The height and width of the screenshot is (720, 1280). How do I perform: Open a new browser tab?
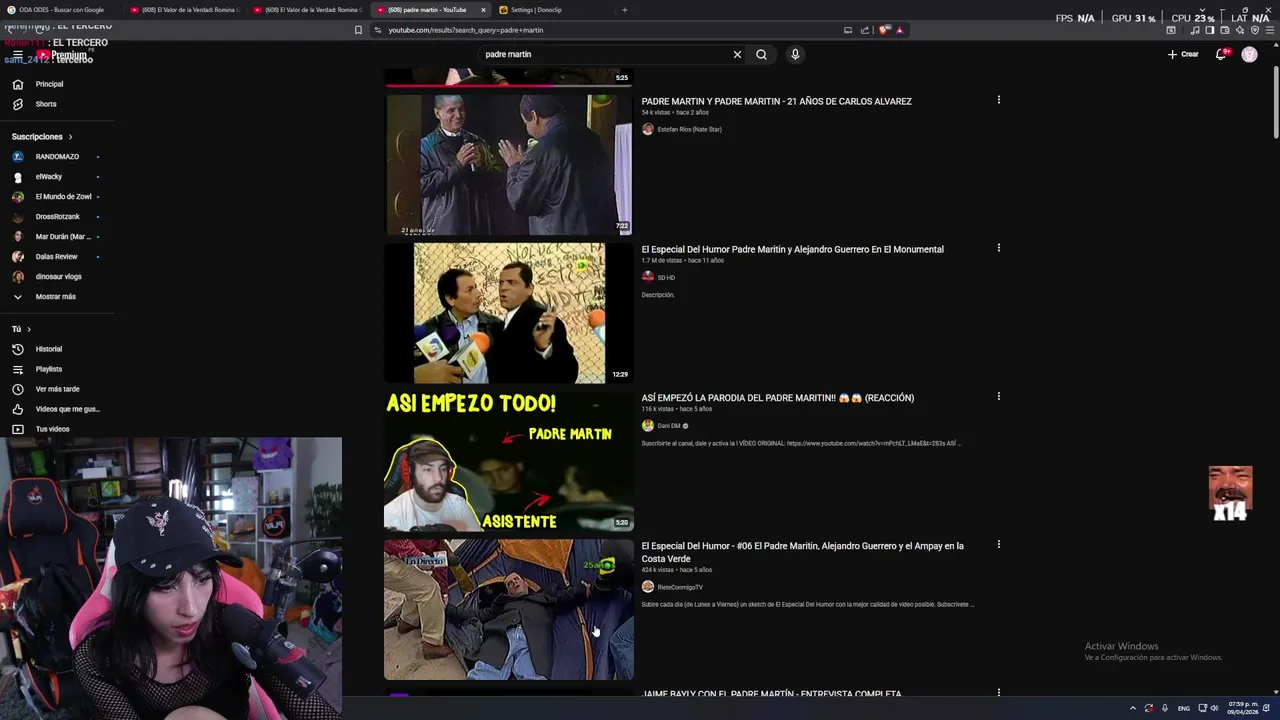point(625,10)
